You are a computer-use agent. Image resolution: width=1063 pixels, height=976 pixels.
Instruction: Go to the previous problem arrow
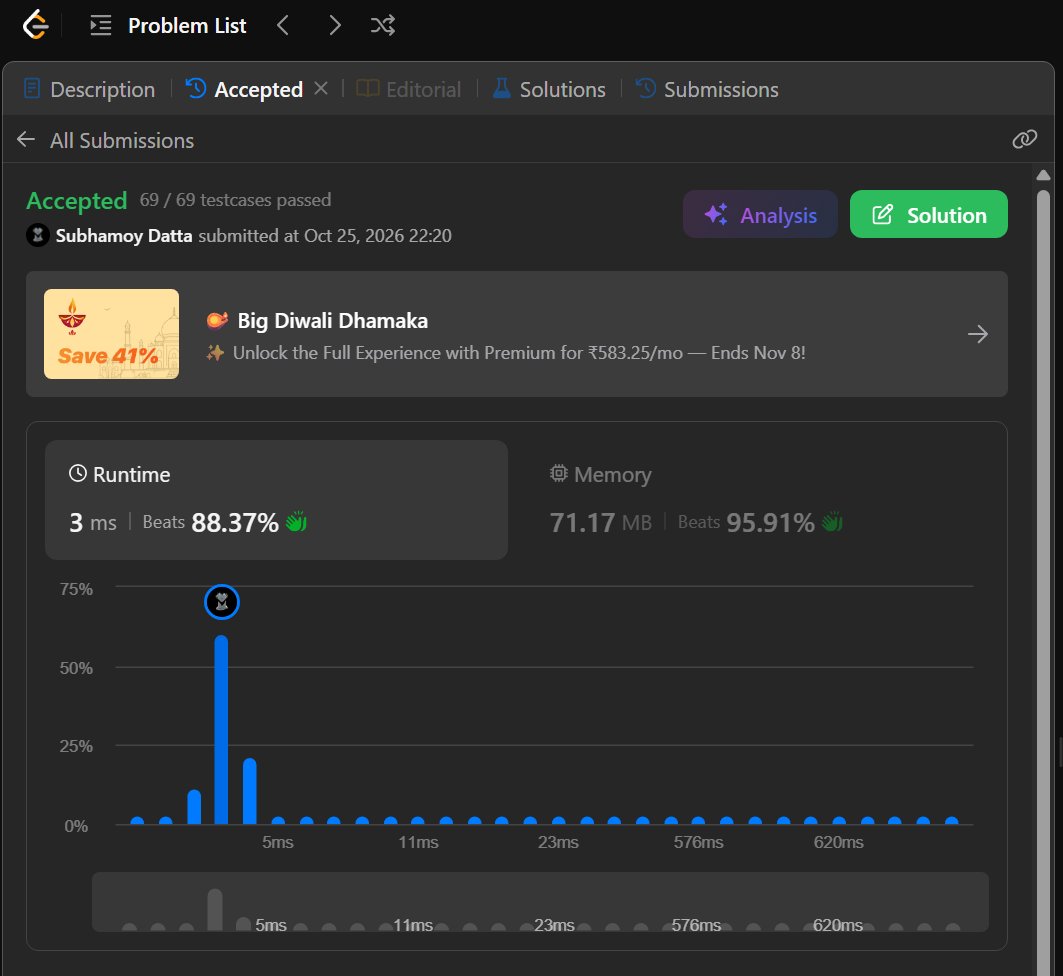283,26
